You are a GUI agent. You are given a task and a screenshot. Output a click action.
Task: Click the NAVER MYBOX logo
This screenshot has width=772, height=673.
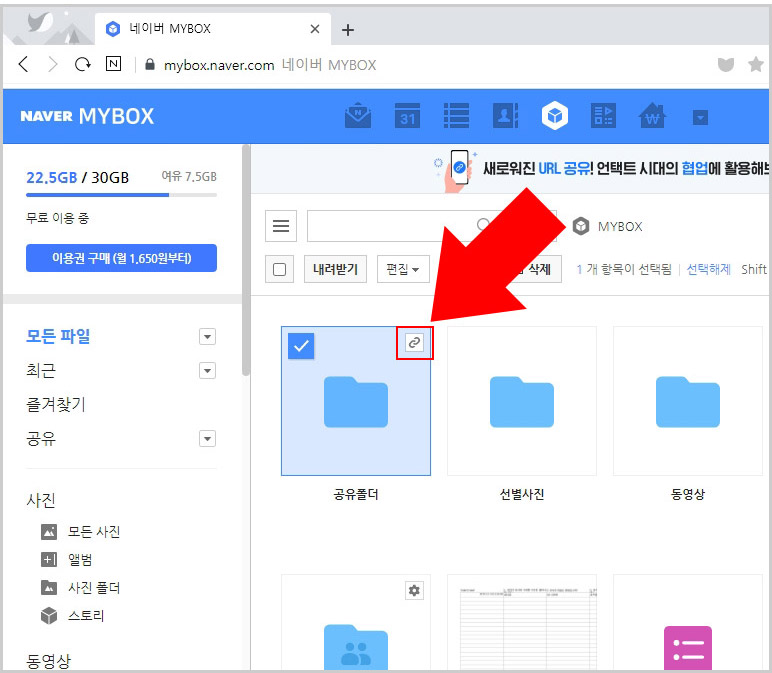coord(87,116)
